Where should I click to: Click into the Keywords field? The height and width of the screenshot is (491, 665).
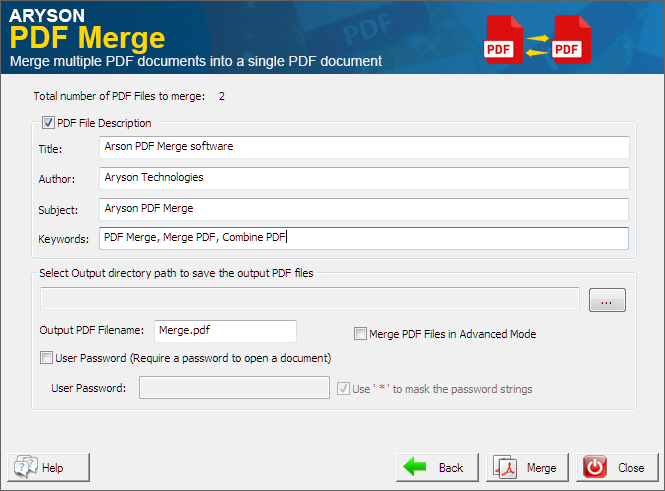364,238
